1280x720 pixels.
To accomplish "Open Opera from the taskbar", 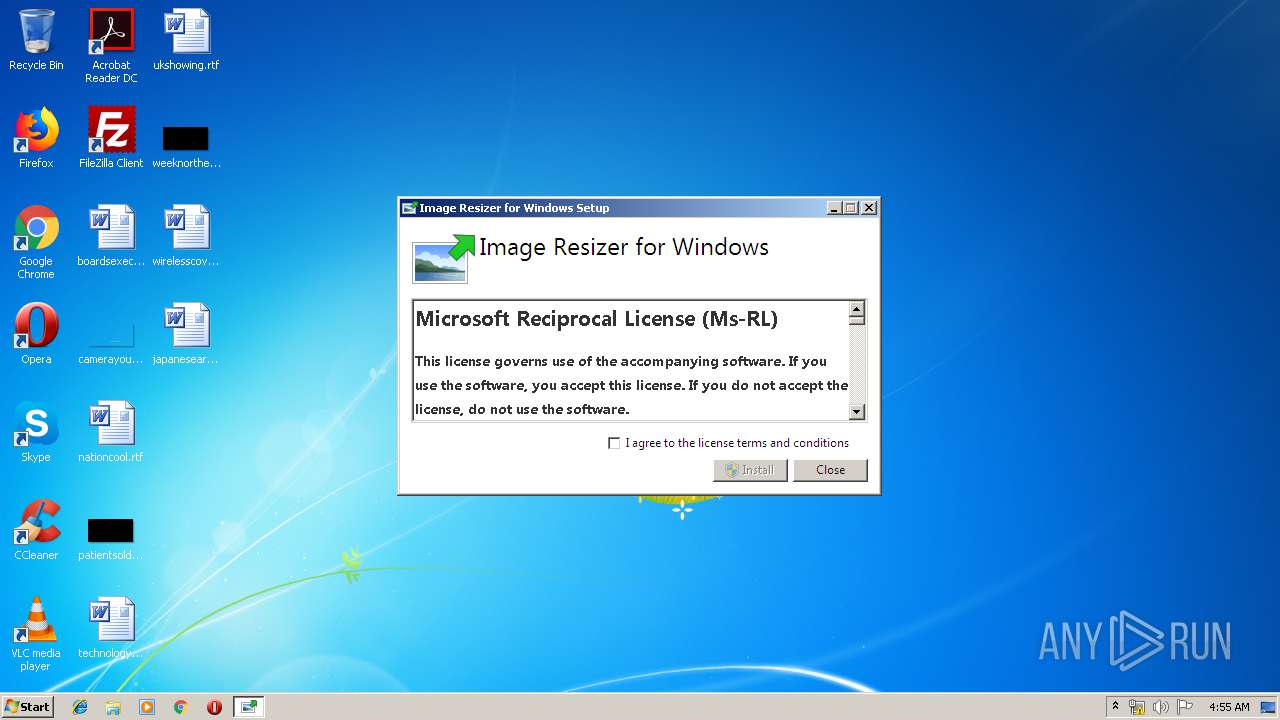I will 214,707.
